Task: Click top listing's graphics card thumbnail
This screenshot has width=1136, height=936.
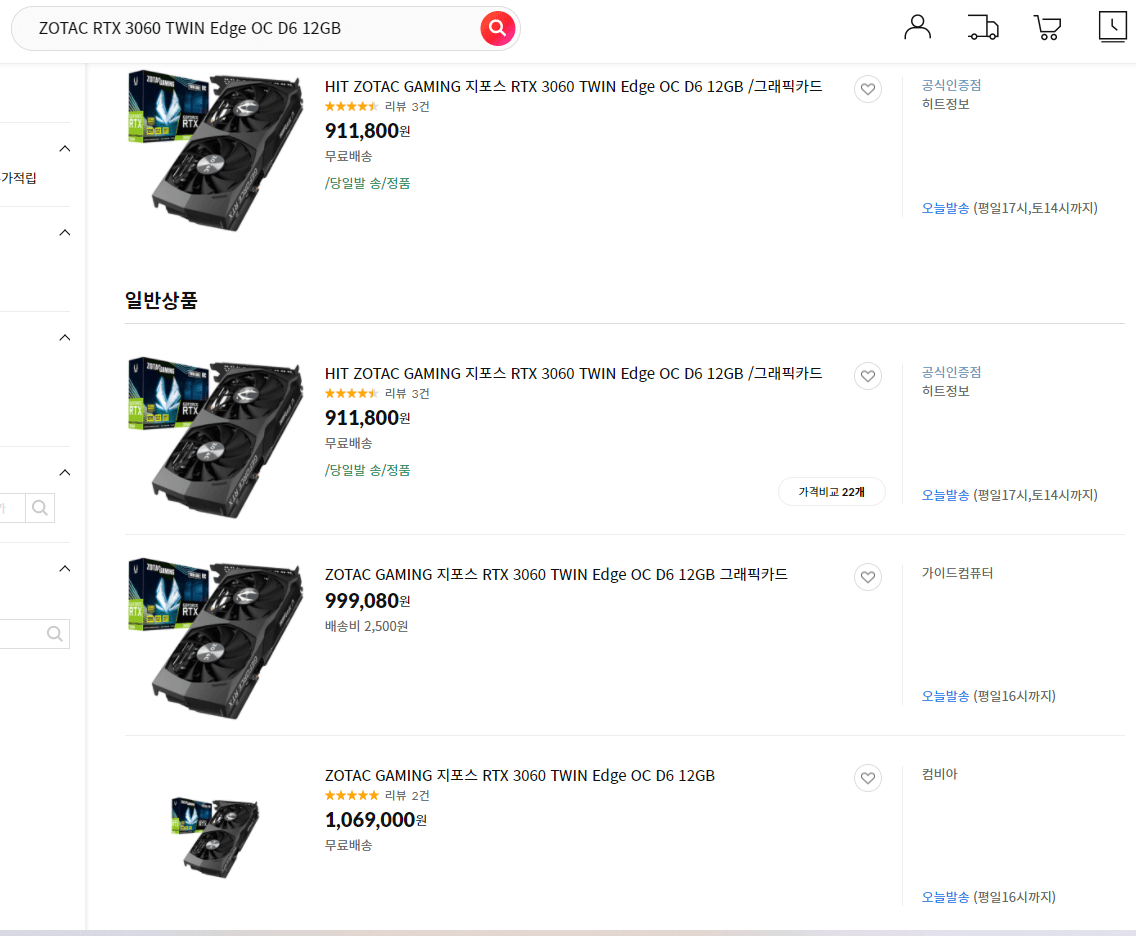Action: (x=215, y=151)
